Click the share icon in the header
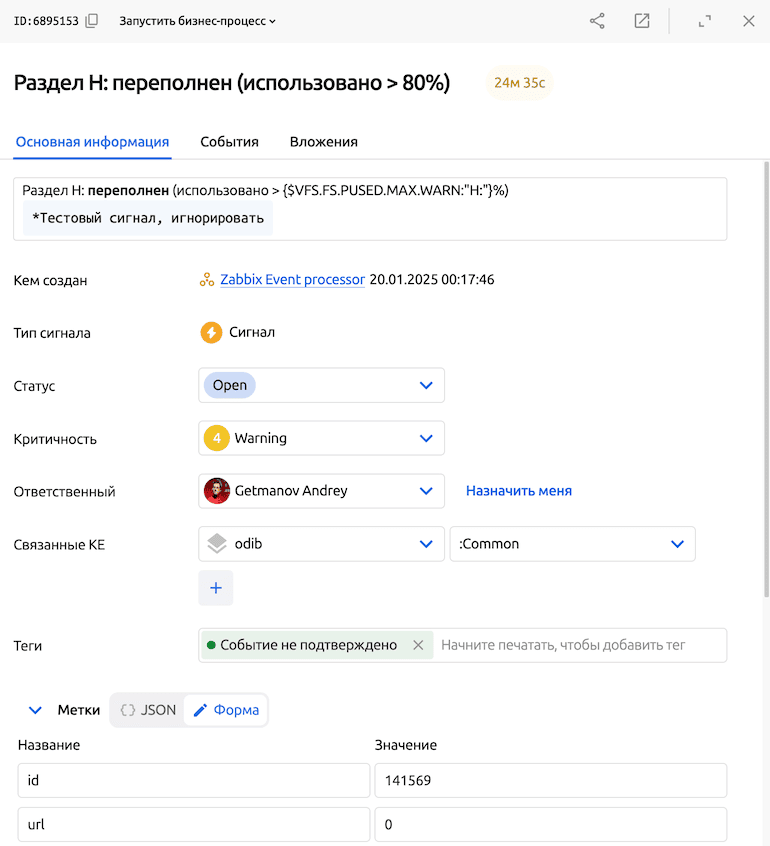Viewport: 770px width, 846px height. tap(597, 21)
